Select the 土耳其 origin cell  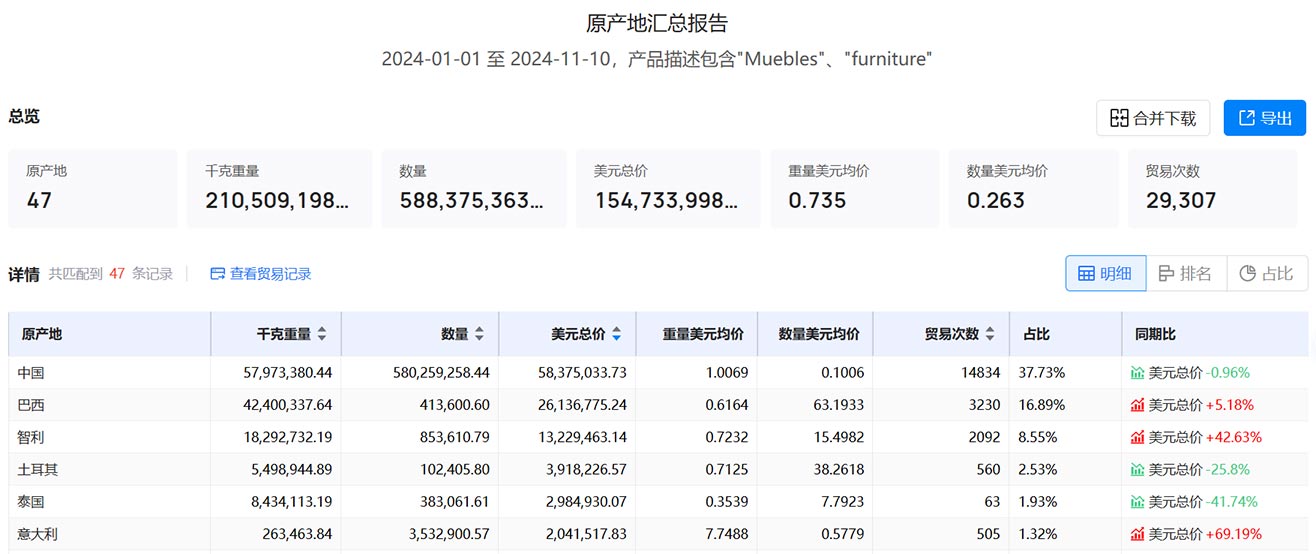pyautogui.click(x=110, y=469)
